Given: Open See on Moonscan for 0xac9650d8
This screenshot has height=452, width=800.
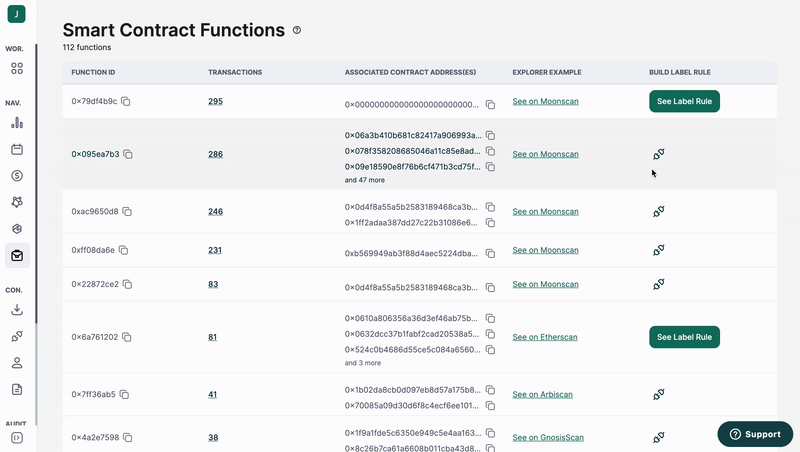Looking at the screenshot, I should point(545,211).
